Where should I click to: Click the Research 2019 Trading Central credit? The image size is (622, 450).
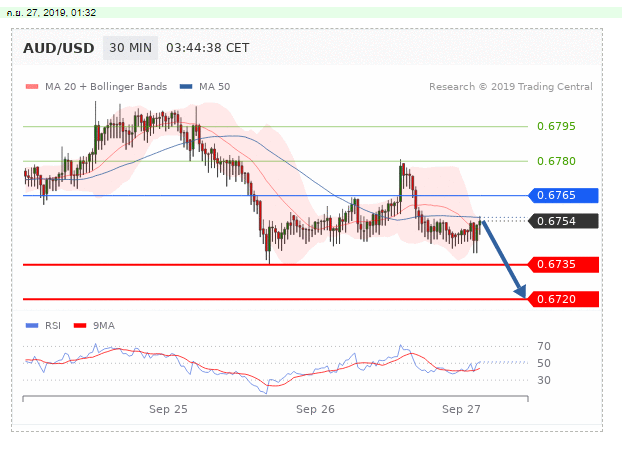511,87
